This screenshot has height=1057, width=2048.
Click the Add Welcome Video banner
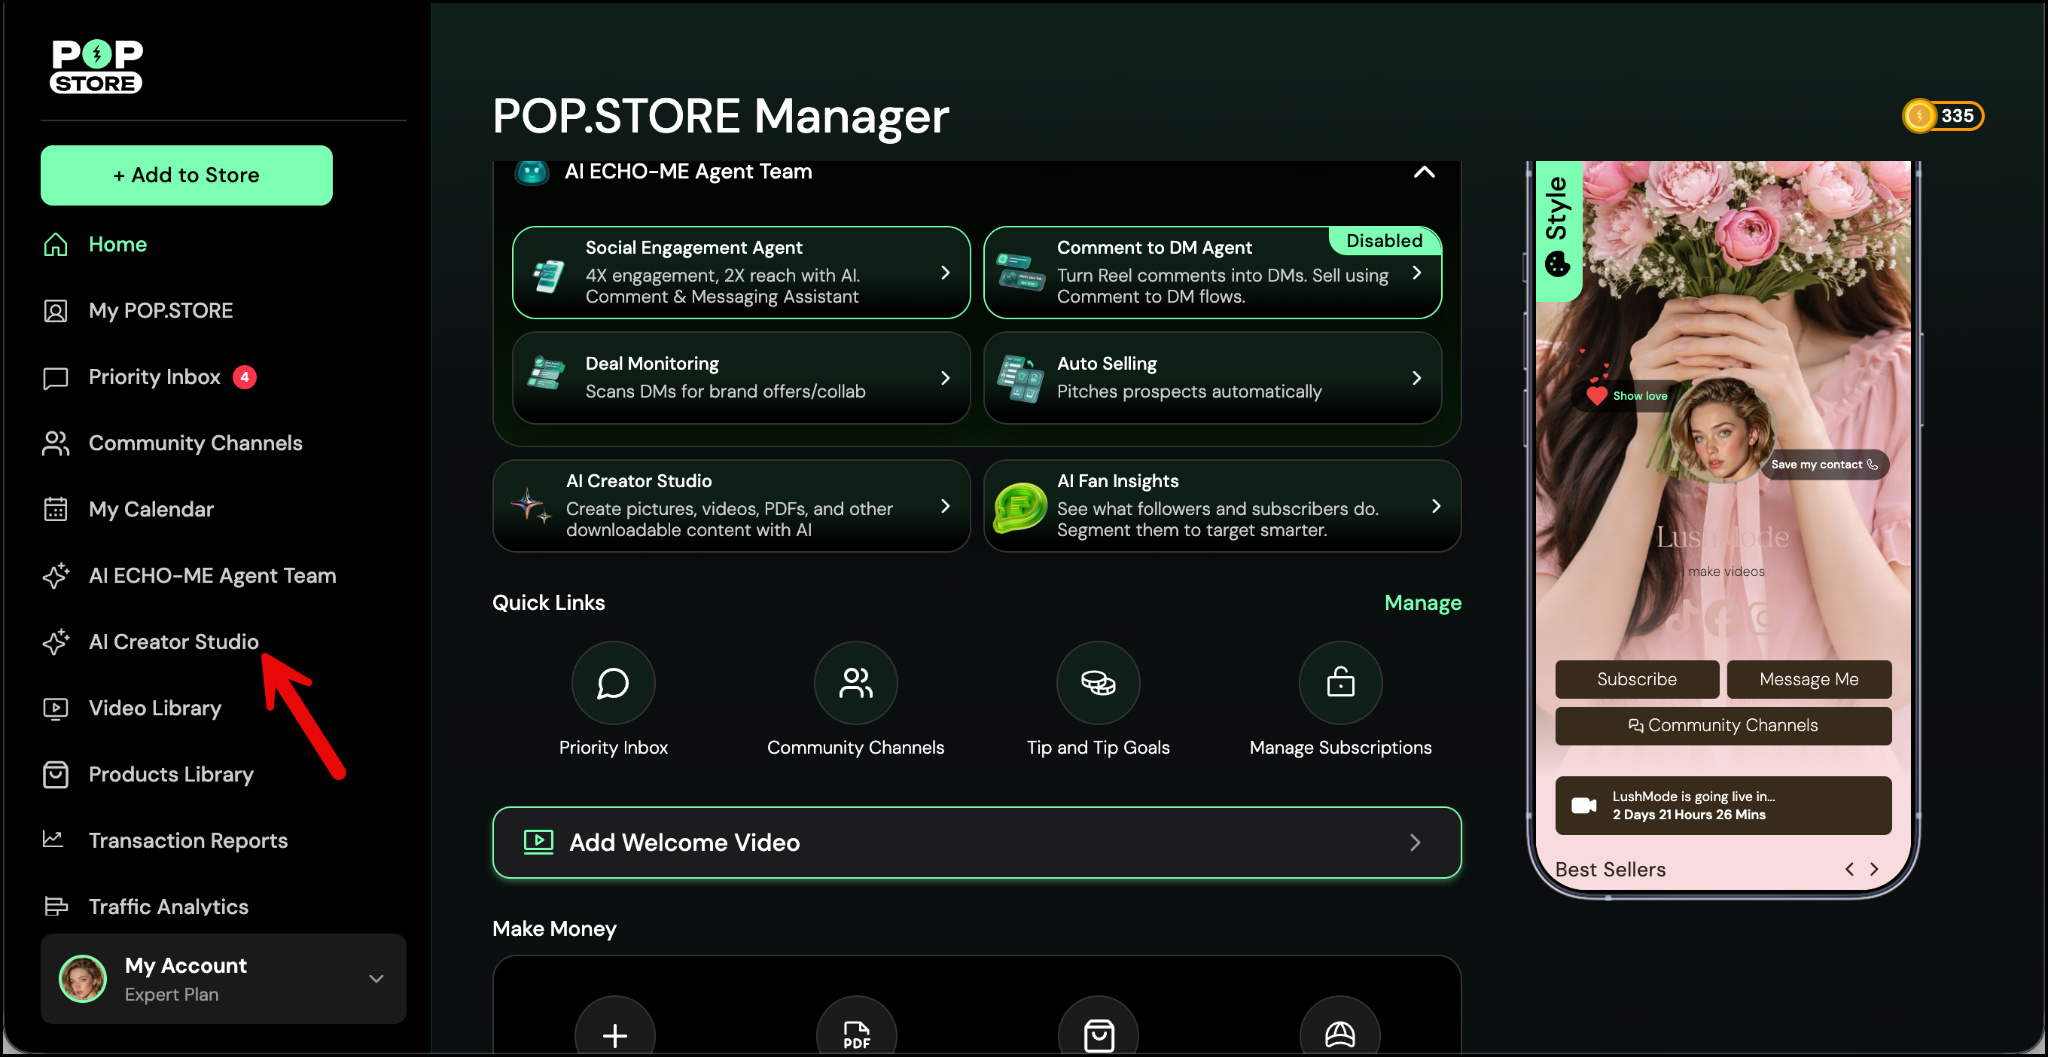click(x=976, y=843)
